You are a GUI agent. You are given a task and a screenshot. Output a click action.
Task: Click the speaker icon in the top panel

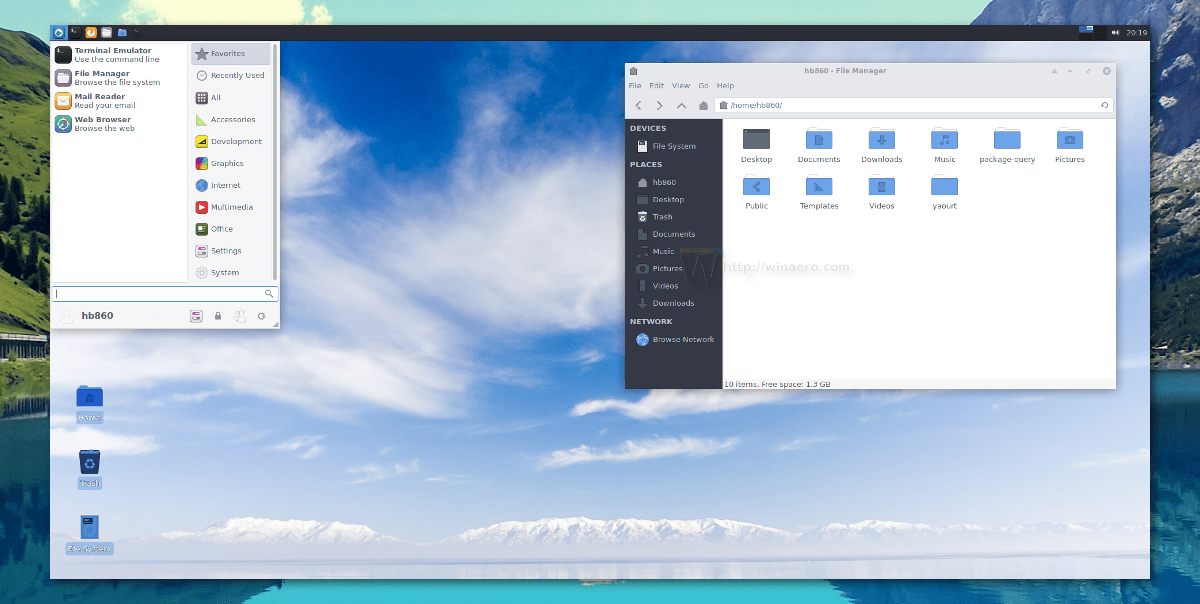click(1114, 31)
